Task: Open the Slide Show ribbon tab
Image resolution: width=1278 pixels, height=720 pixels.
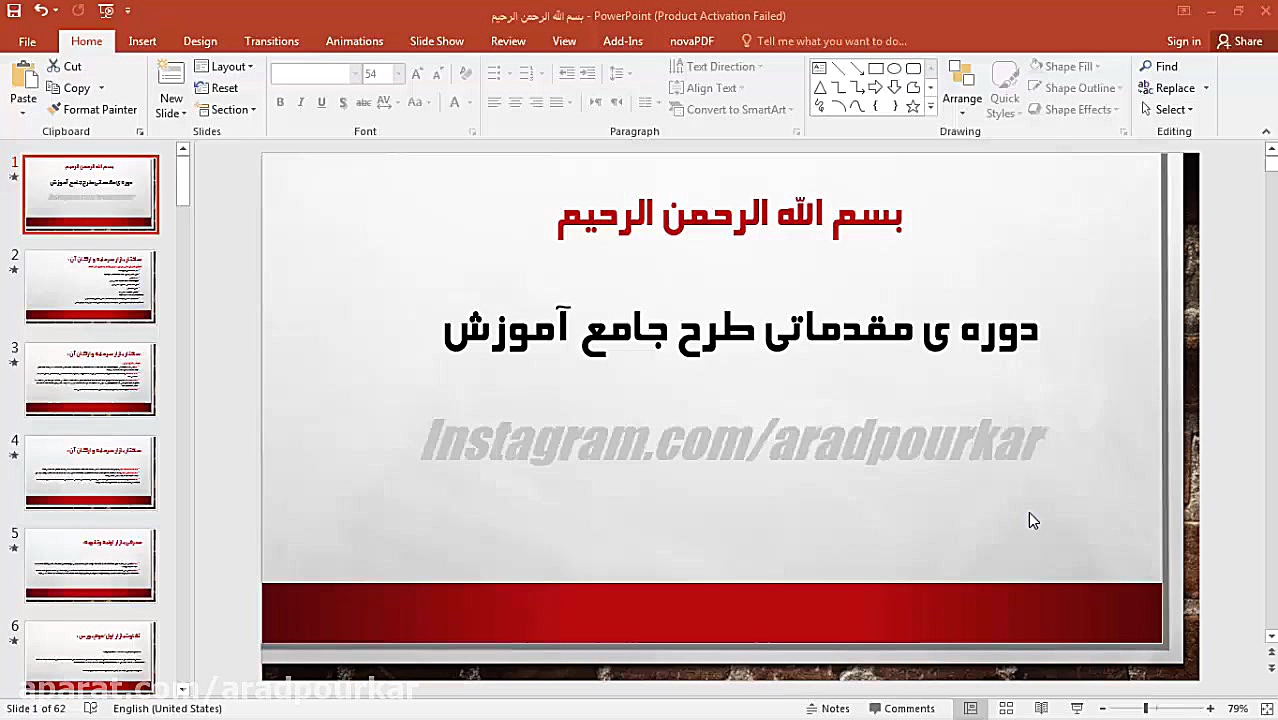Action: [x=436, y=41]
